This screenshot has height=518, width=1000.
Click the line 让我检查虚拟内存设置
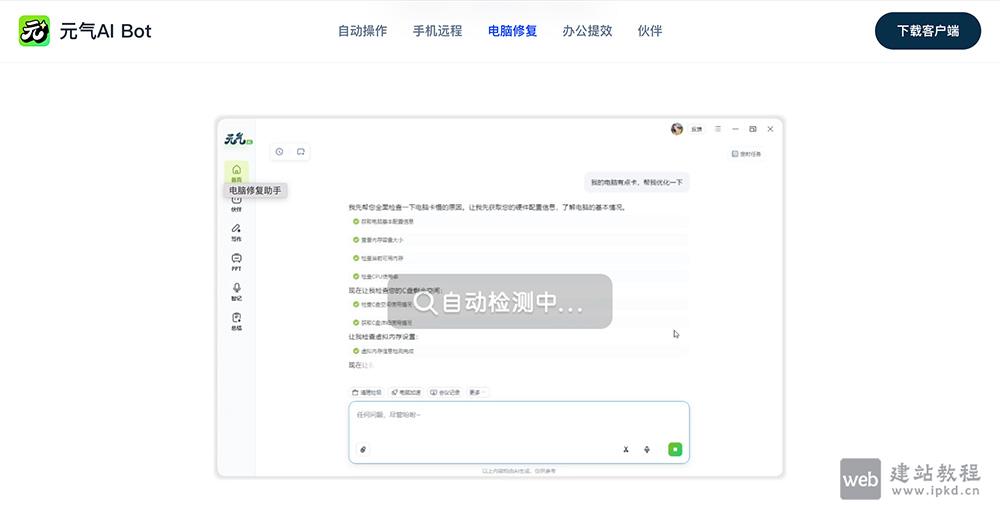[383, 336]
